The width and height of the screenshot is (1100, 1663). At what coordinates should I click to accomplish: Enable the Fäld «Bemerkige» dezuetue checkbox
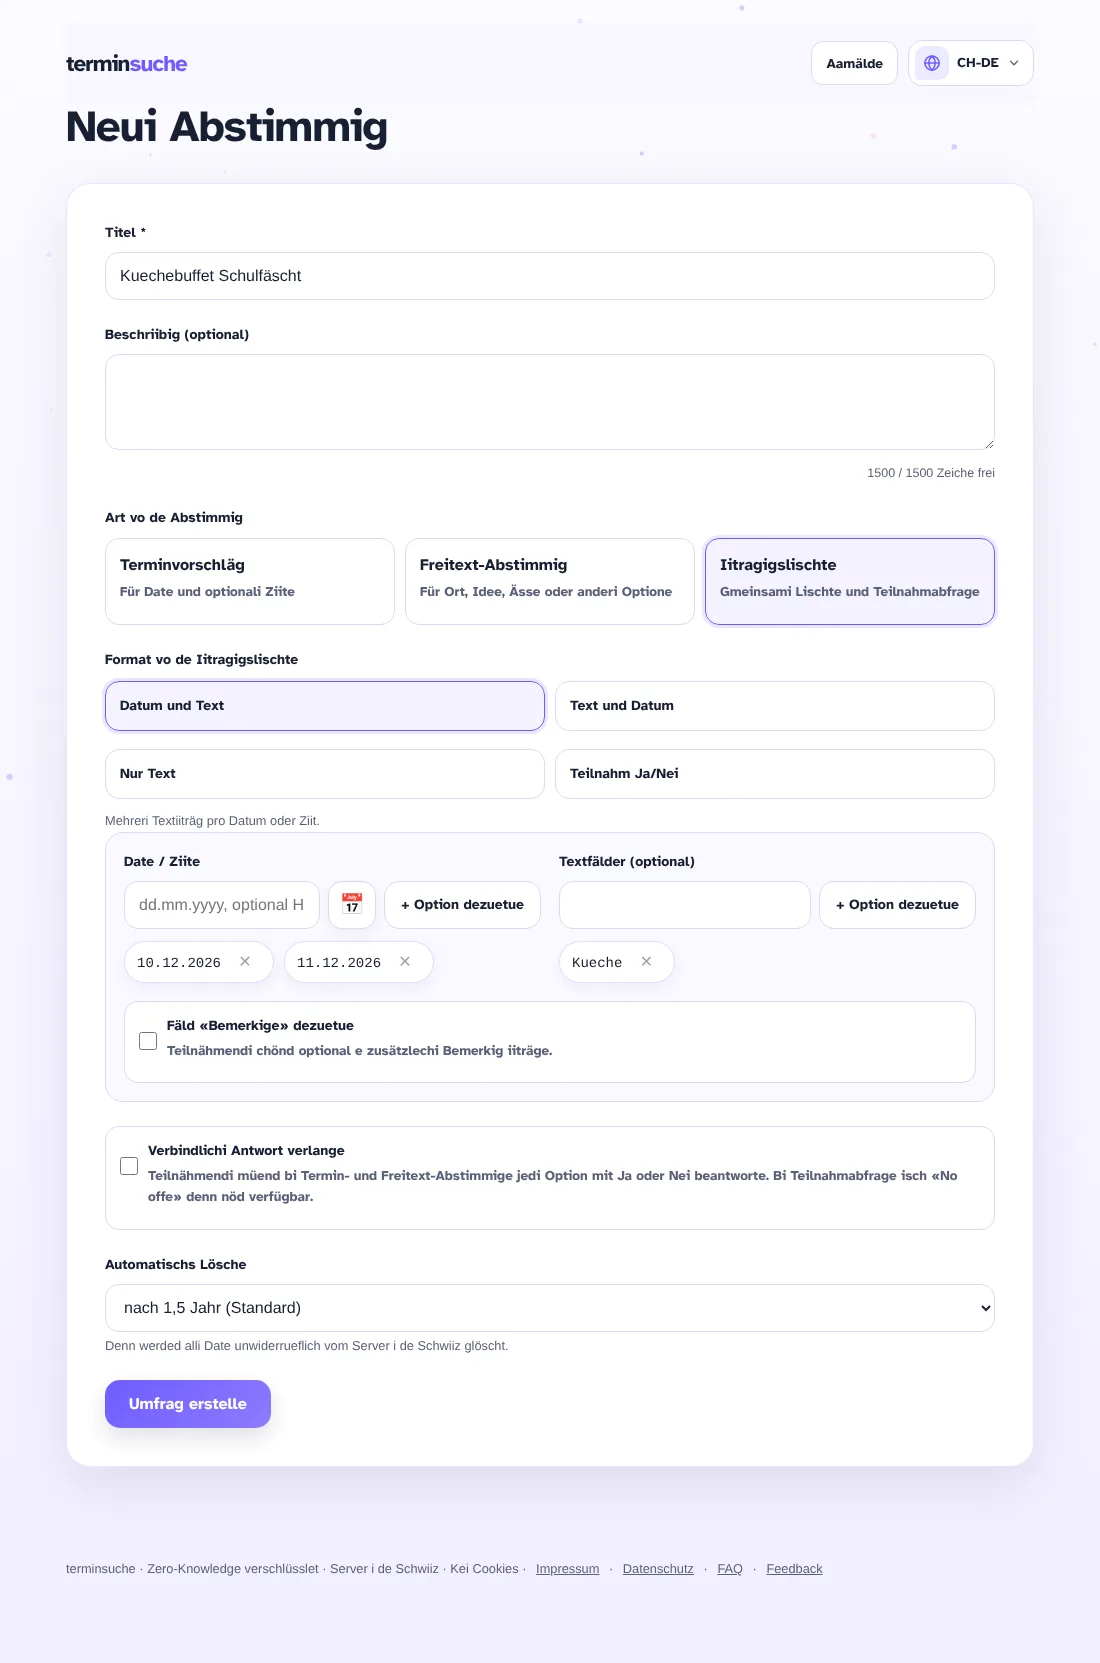coord(148,1041)
